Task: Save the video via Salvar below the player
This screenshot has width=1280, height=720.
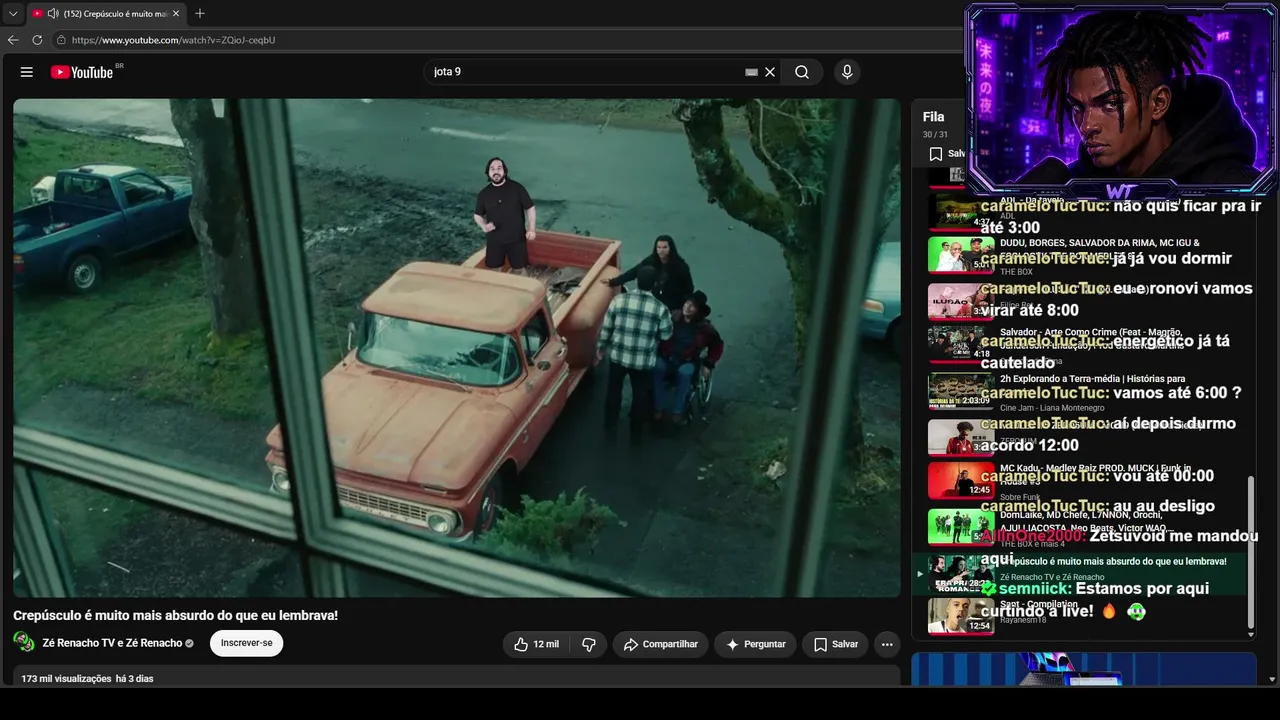Action: tap(835, 644)
